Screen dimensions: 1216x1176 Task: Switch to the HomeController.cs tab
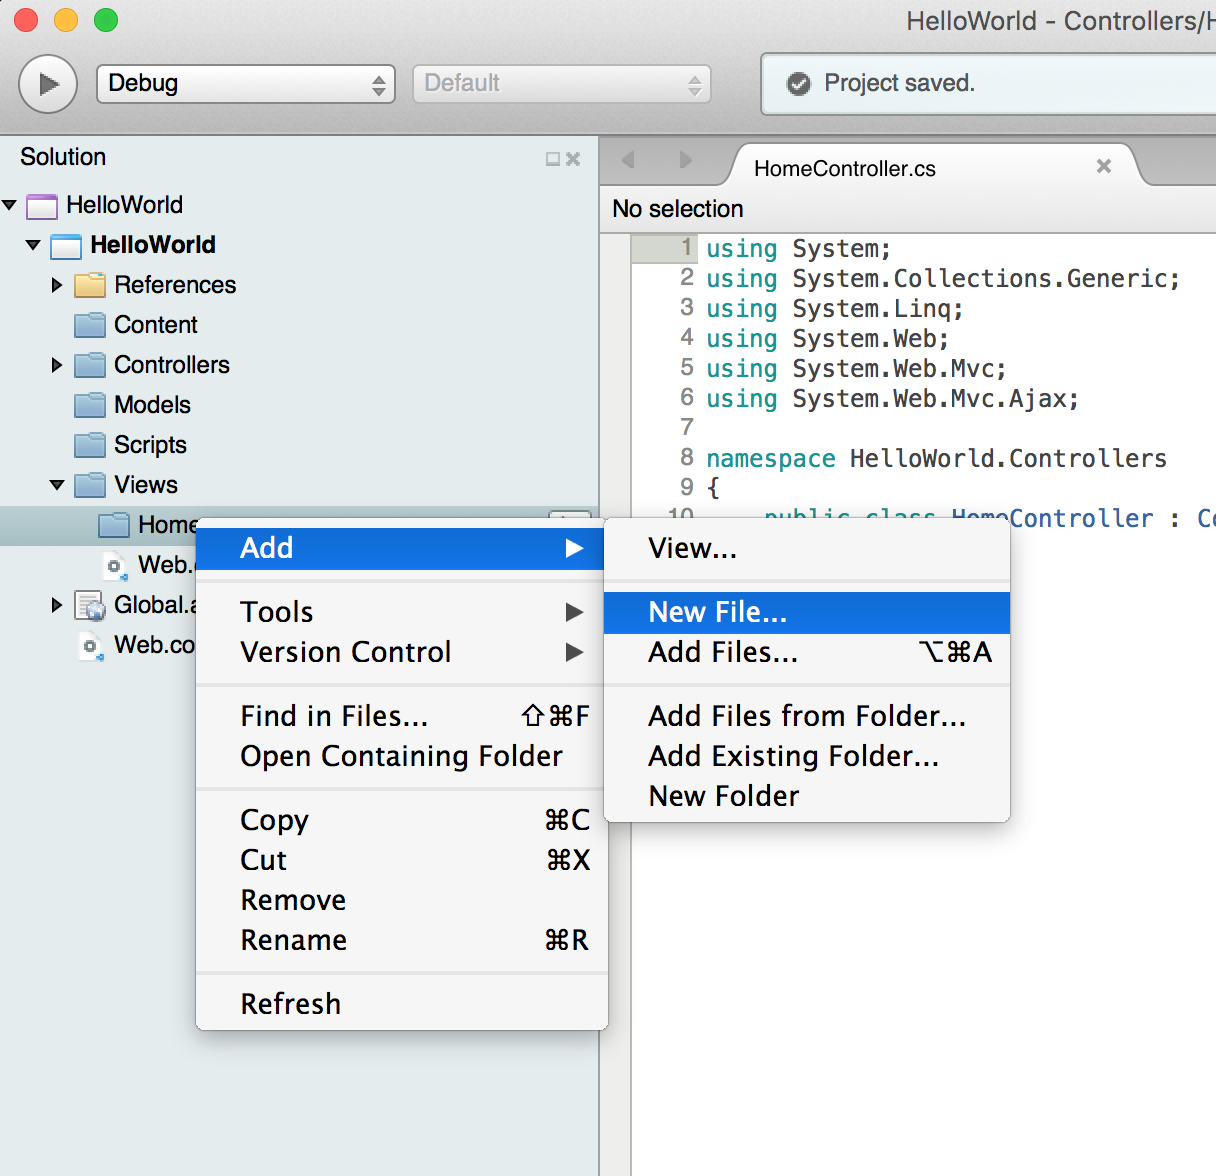click(x=845, y=169)
